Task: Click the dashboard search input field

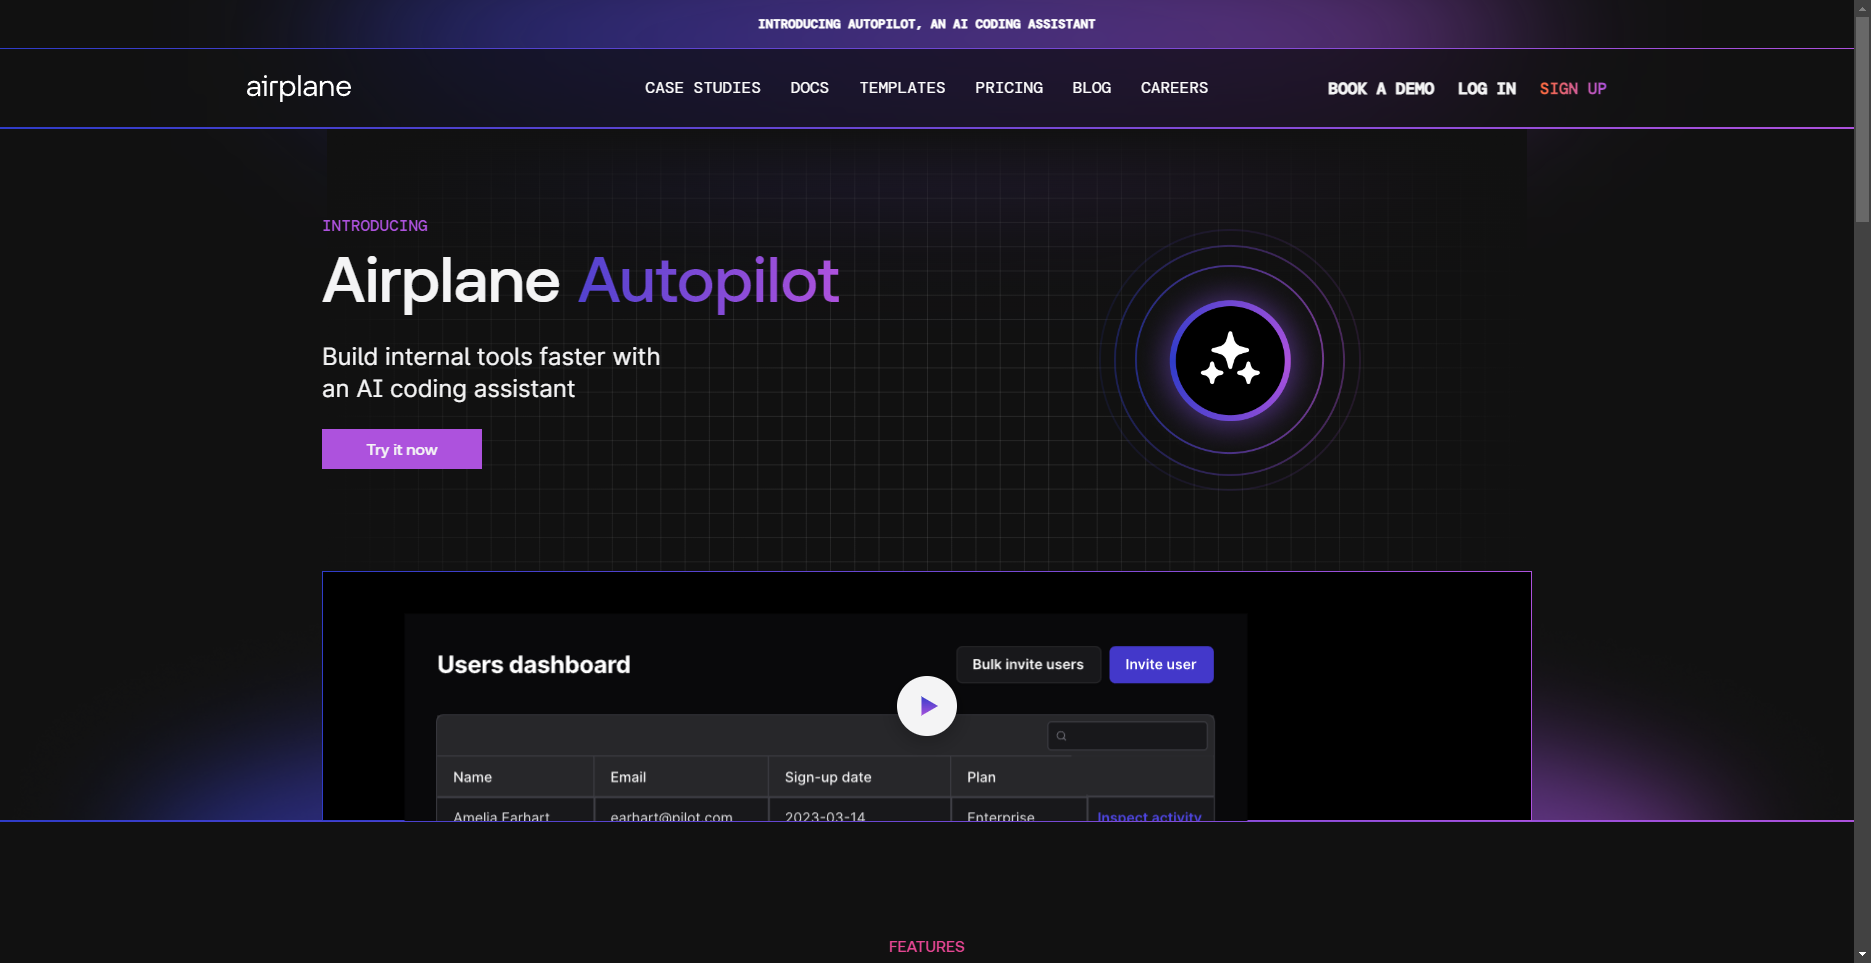Action: [1127, 736]
